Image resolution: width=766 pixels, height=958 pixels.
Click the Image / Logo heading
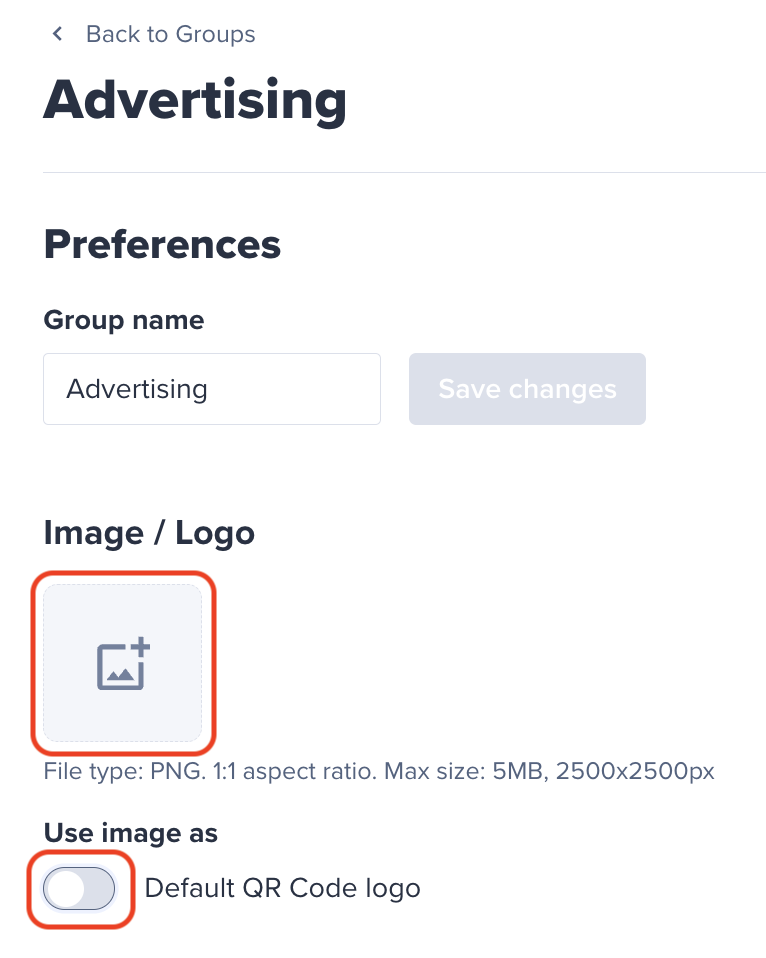coord(149,533)
